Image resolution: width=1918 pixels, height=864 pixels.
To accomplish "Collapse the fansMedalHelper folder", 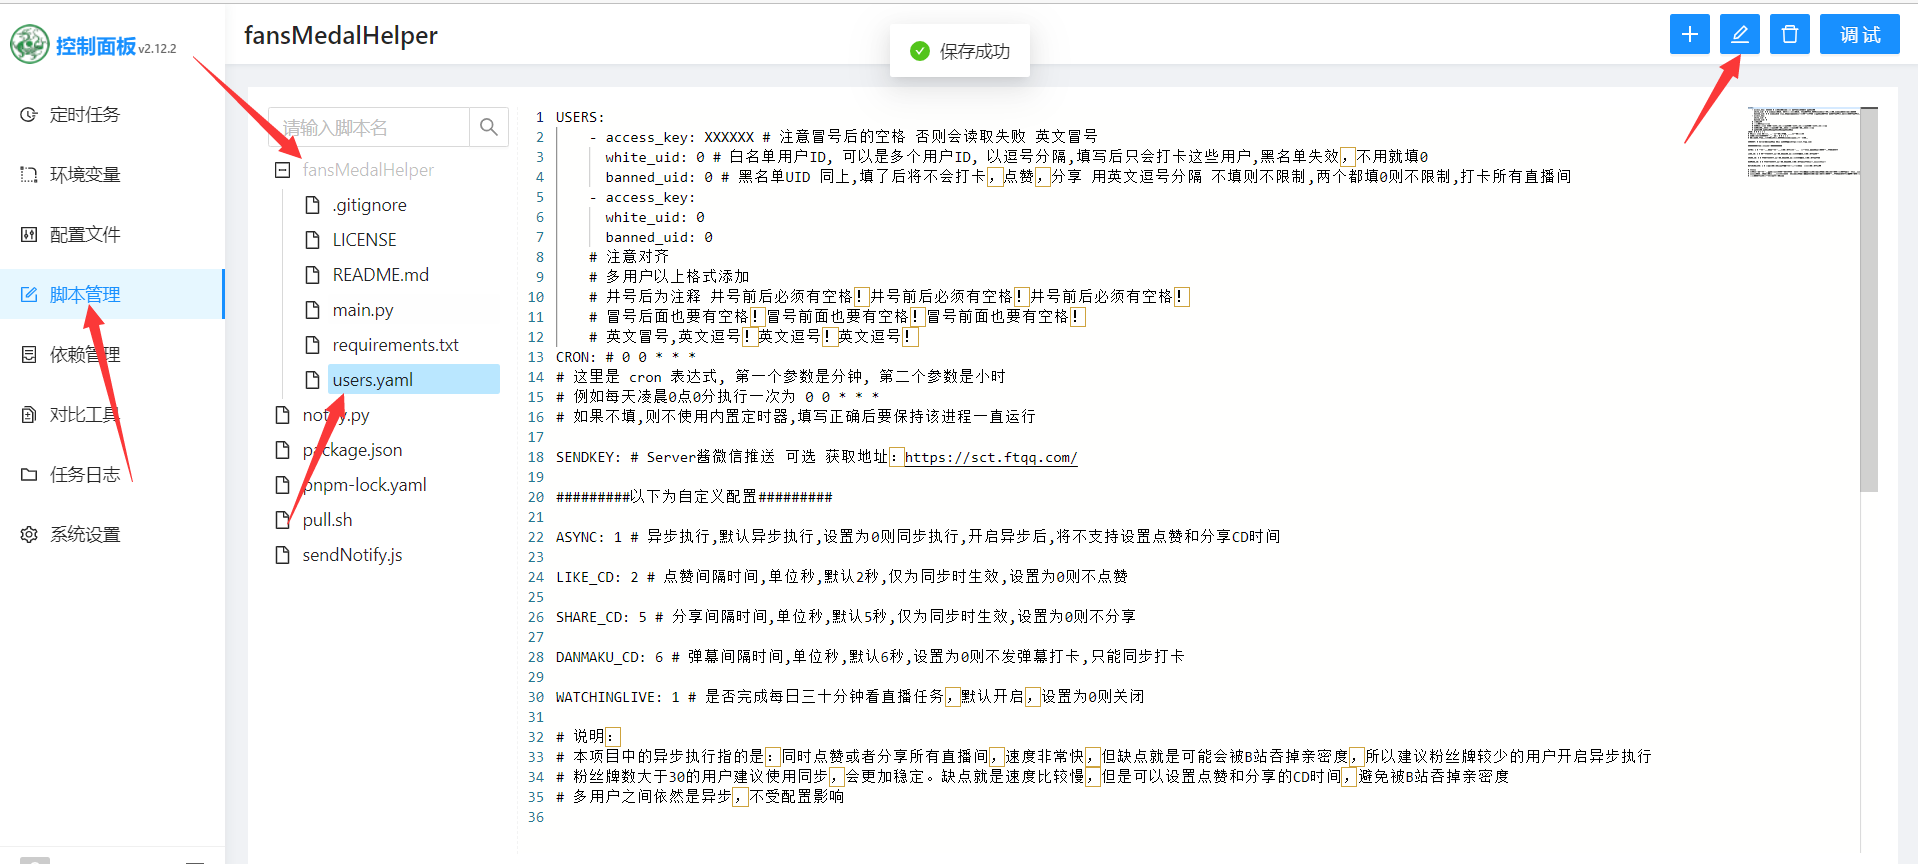I will (x=283, y=170).
